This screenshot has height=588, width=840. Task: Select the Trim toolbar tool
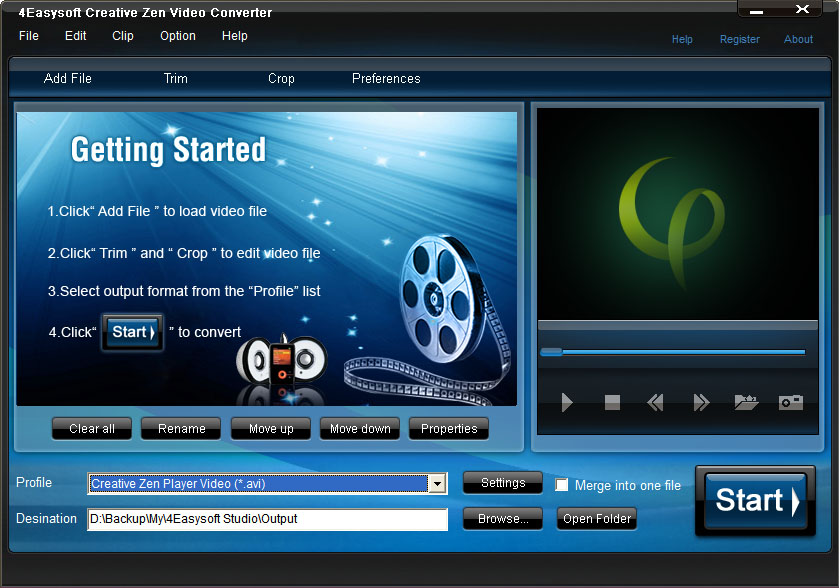(176, 79)
